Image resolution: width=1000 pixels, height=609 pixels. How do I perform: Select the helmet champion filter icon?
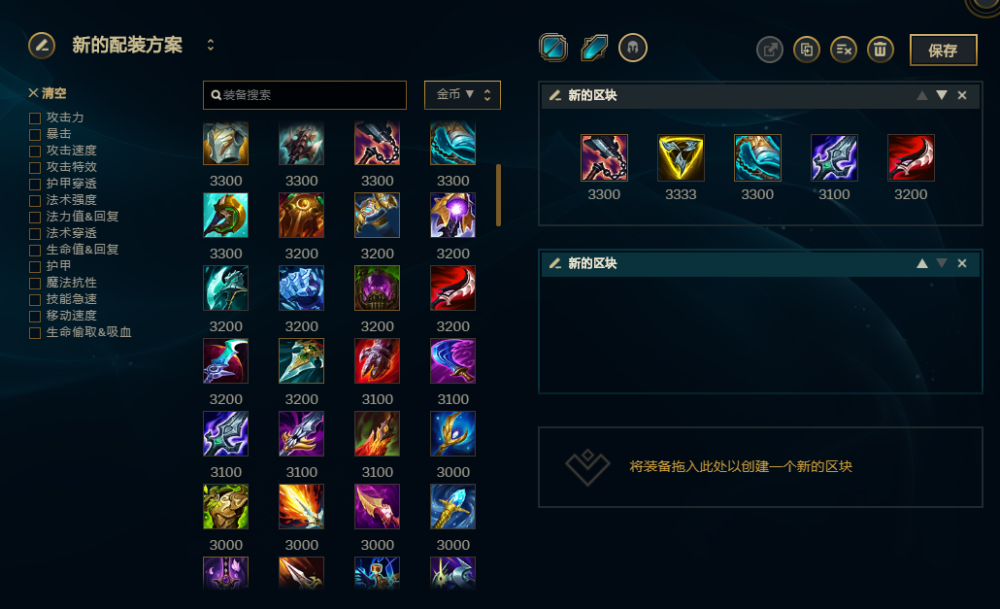pyautogui.click(x=633, y=48)
